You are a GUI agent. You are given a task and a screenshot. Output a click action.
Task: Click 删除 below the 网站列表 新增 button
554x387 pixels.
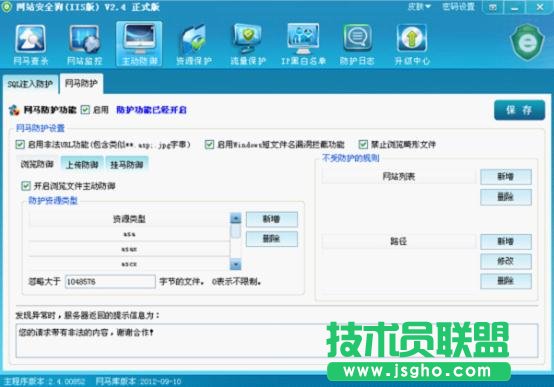(x=506, y=197)
